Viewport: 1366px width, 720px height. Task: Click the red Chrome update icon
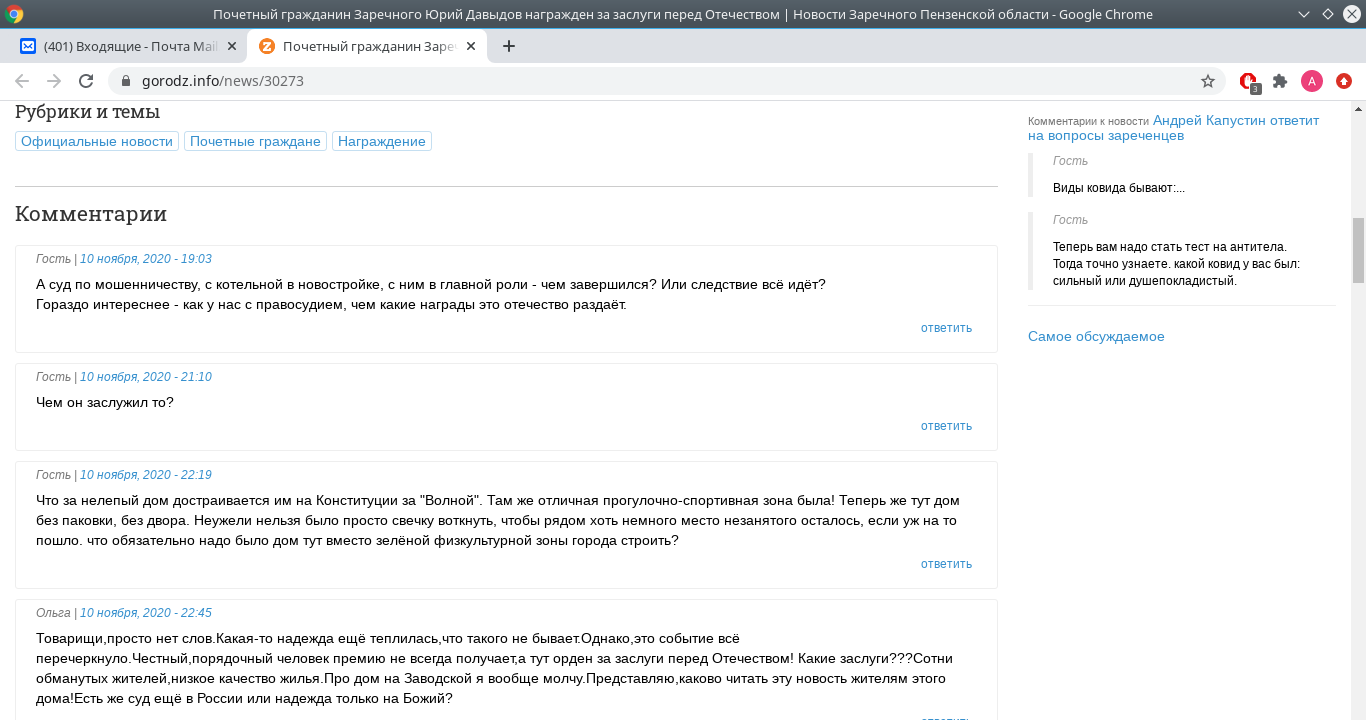pos(1344,81)
